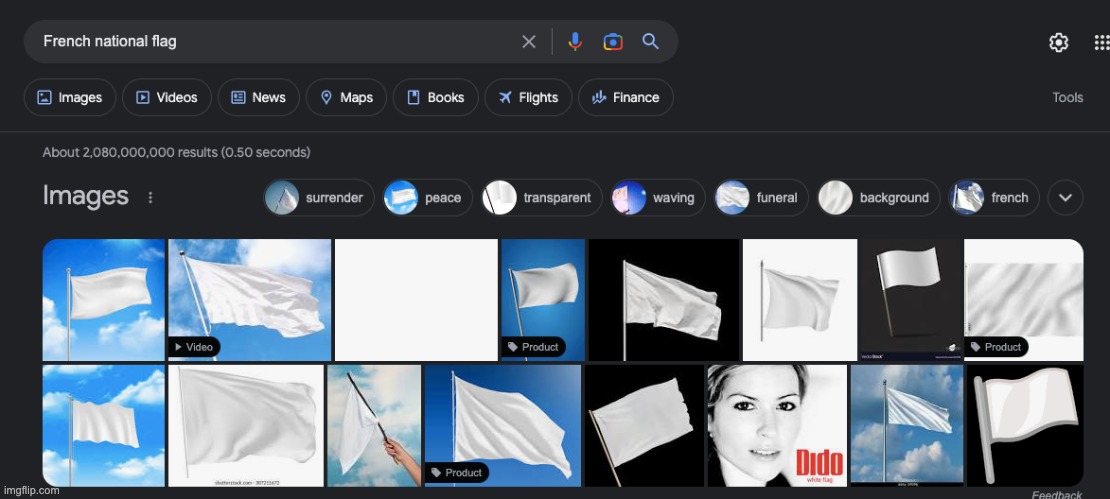Open the settings gear icon
1110x499 pixels.
click(x=1058, y=42)
